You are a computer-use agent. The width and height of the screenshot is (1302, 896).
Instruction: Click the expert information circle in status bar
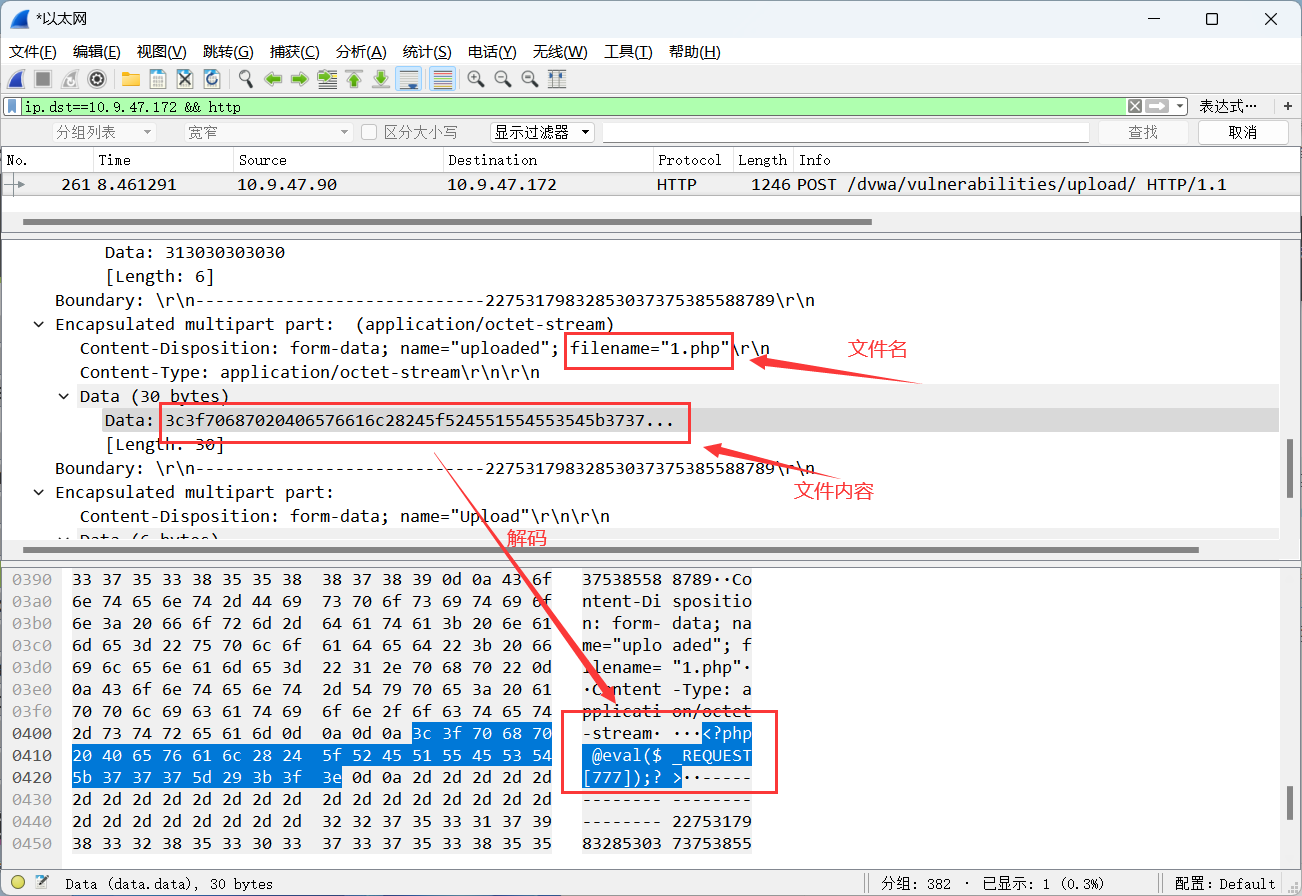(x=18, y=883)
